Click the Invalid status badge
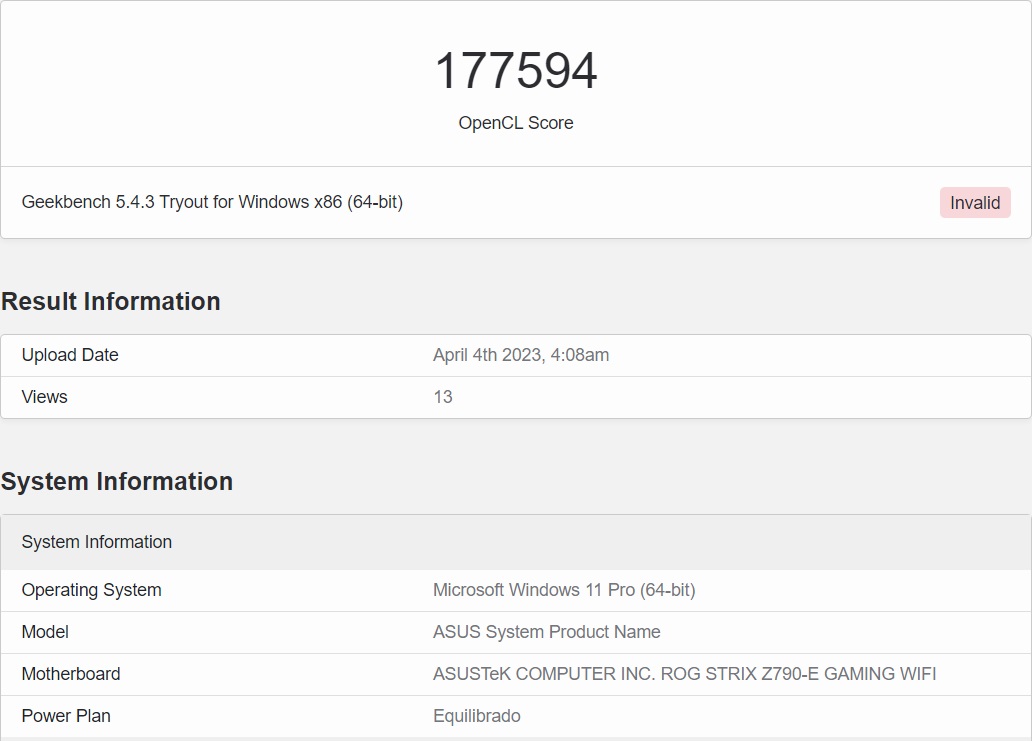The image size is (1032, 741). coord(974,203)
